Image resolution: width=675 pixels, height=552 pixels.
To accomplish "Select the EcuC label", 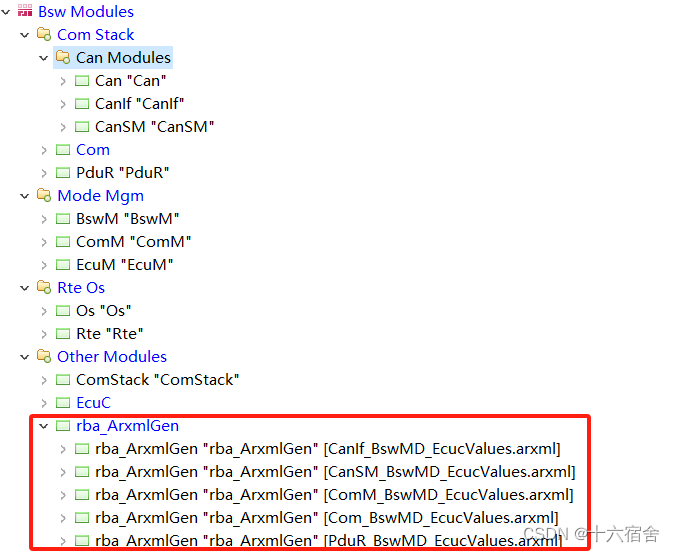I will coord(93,403).
